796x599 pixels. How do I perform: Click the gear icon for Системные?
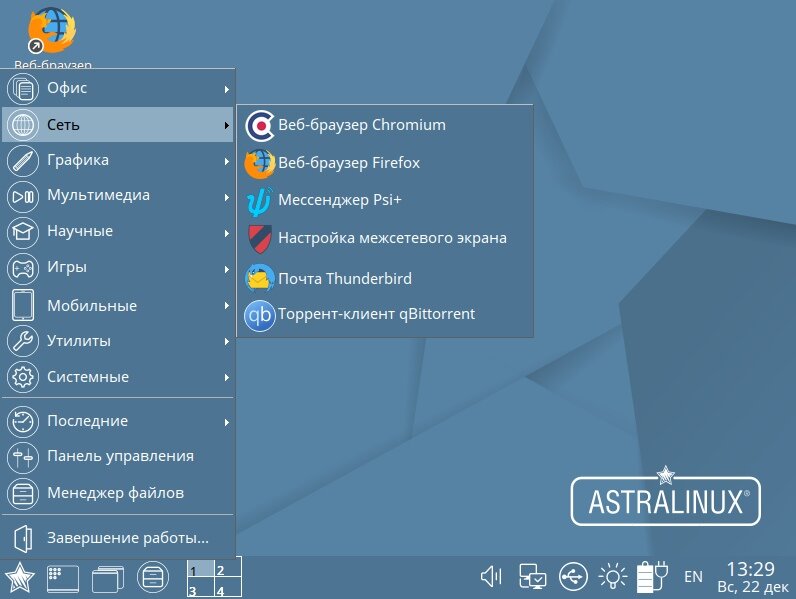tap(23, 377)
